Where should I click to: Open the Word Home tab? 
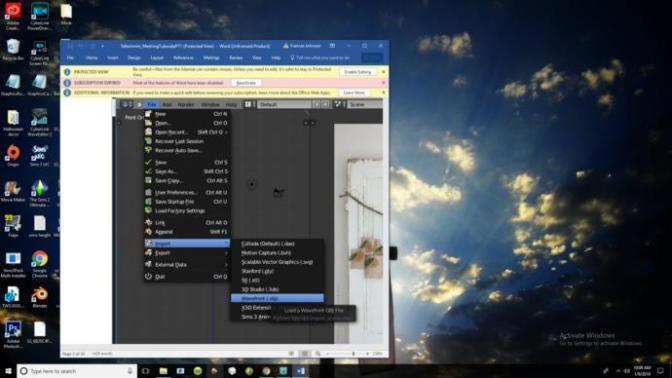pos(91,57)
